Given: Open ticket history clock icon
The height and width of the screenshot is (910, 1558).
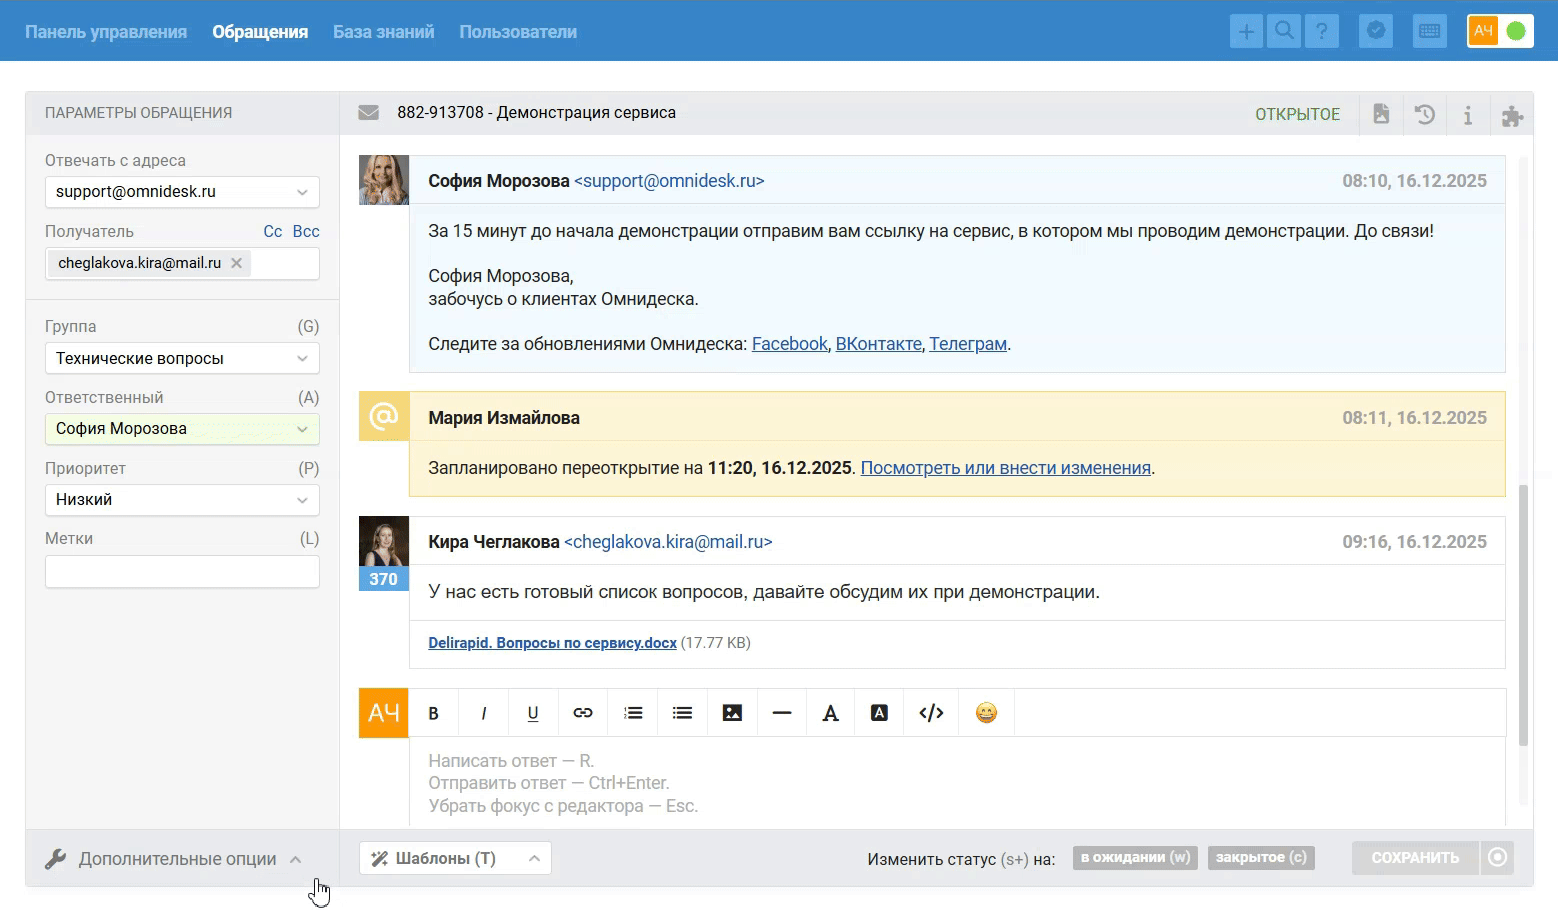Looking at the screenshot, I should coord(1425,114).
